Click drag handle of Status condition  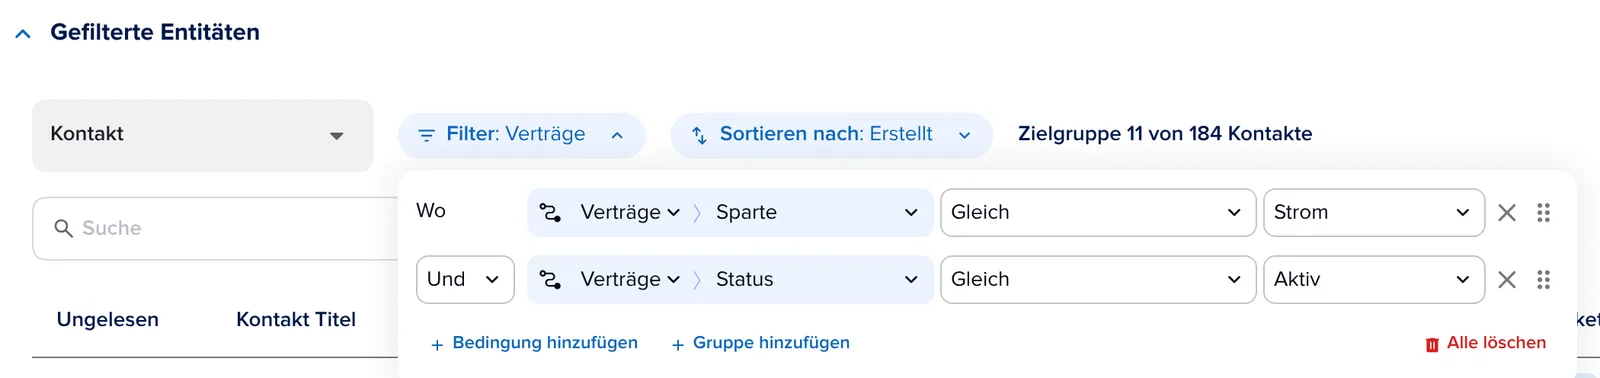(1543, 279)
